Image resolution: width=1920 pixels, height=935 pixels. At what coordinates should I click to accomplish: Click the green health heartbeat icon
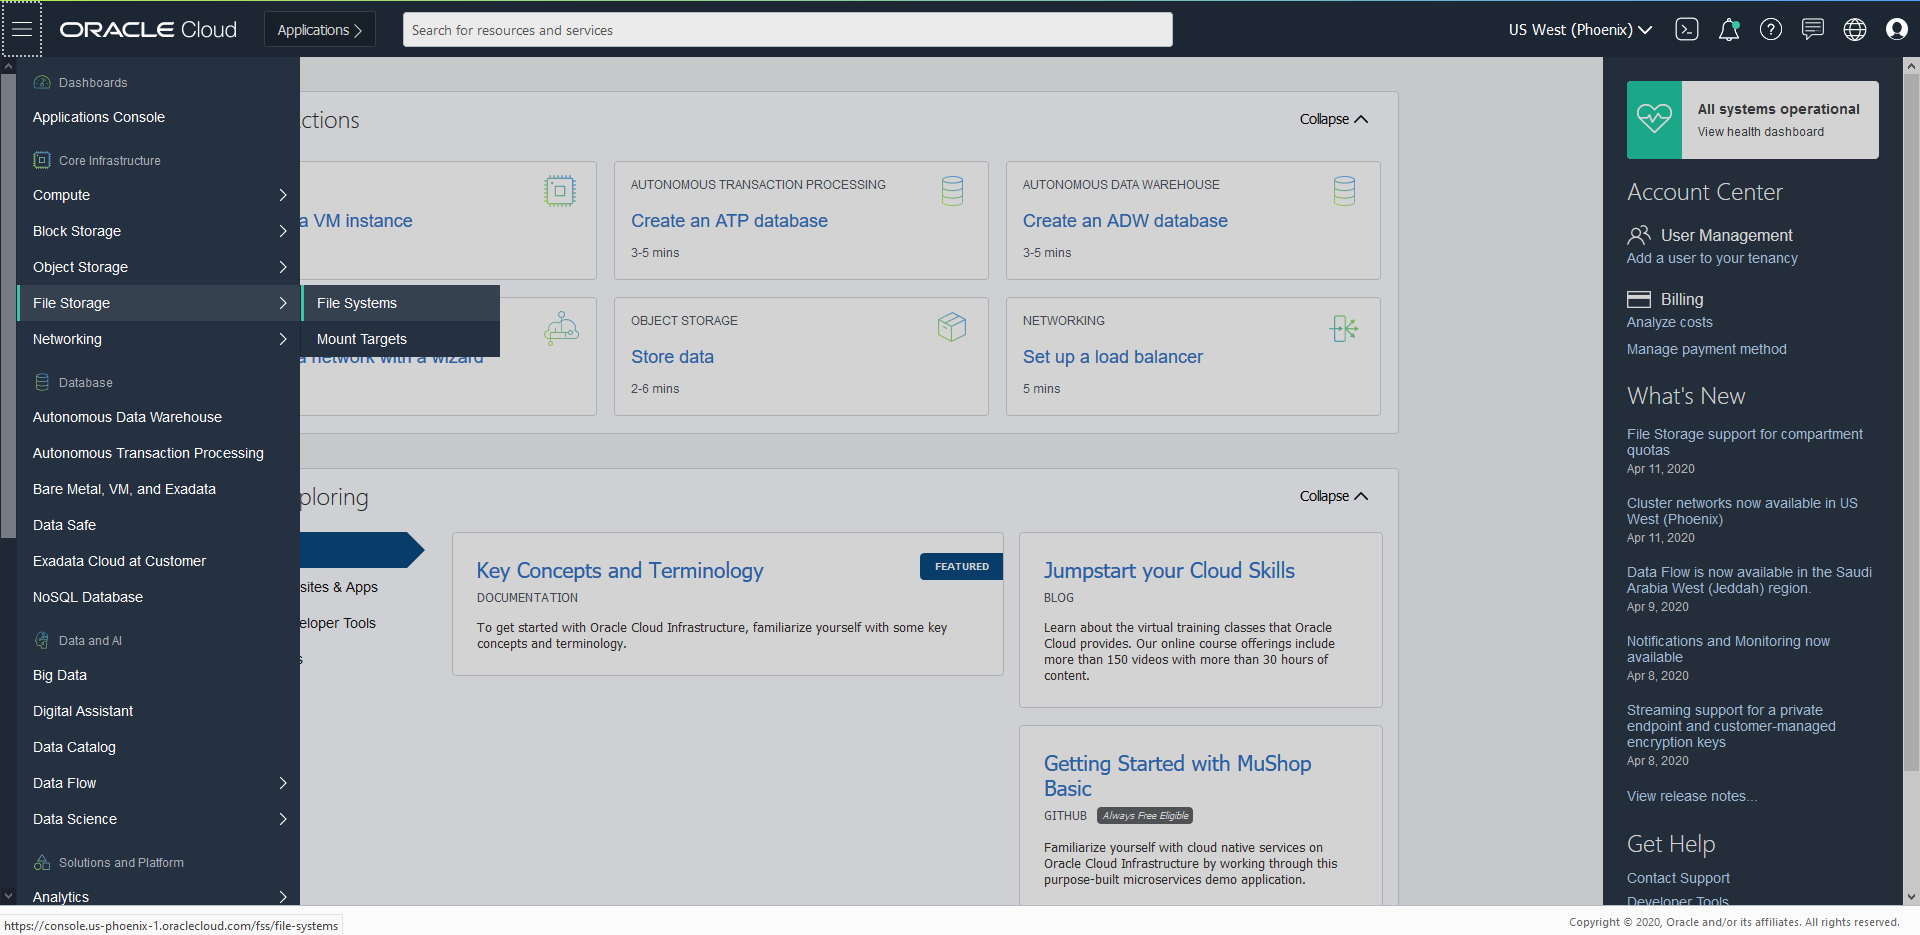coord(1654,119)
